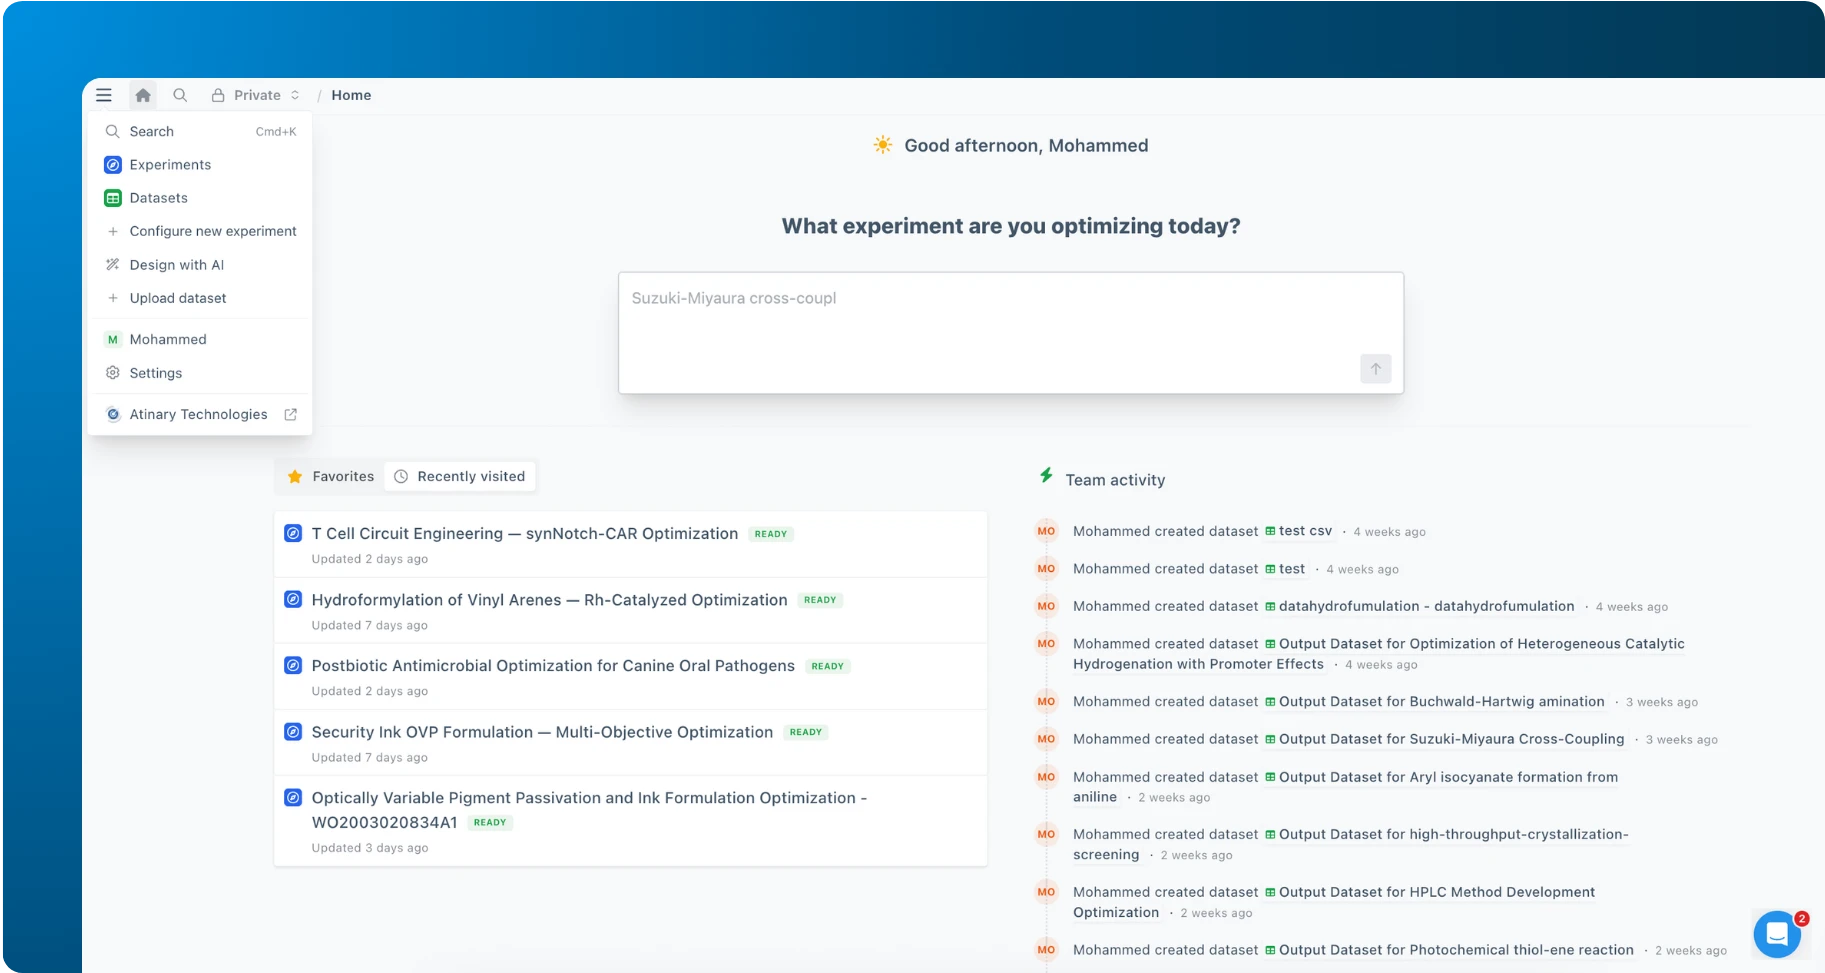Open the test csv dataset link
Viewport: 1825px width, 973px height.
[x=1304, y=531]
